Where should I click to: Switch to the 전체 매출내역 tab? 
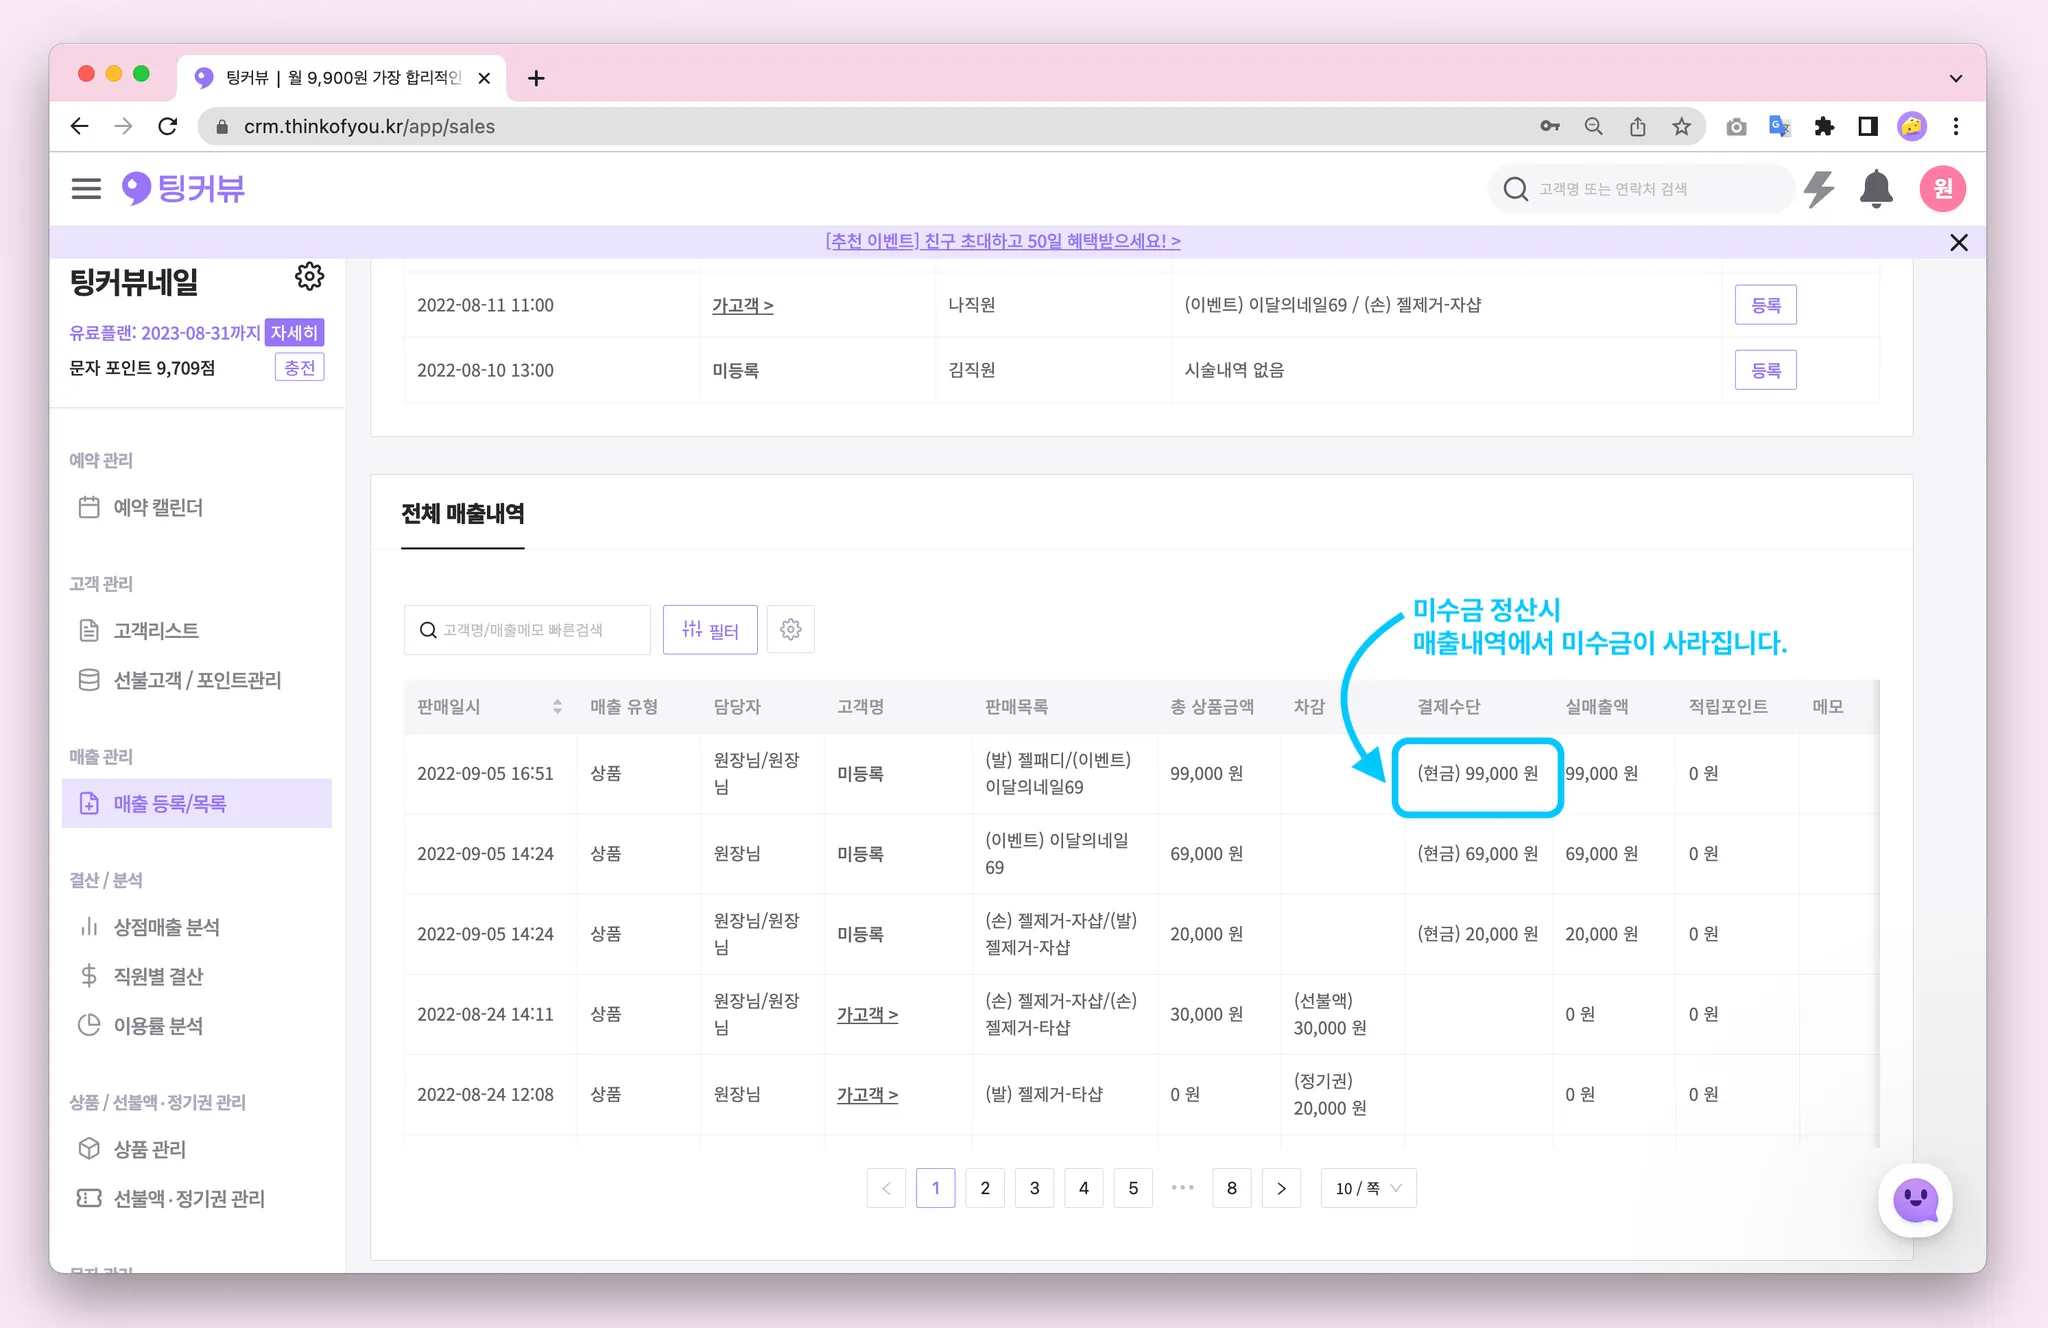click(x=463, y=514)
